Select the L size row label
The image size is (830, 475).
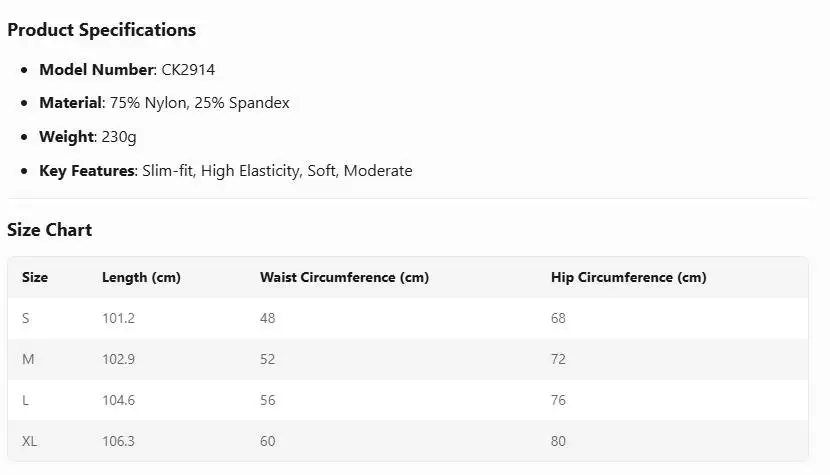coord(26,400)
